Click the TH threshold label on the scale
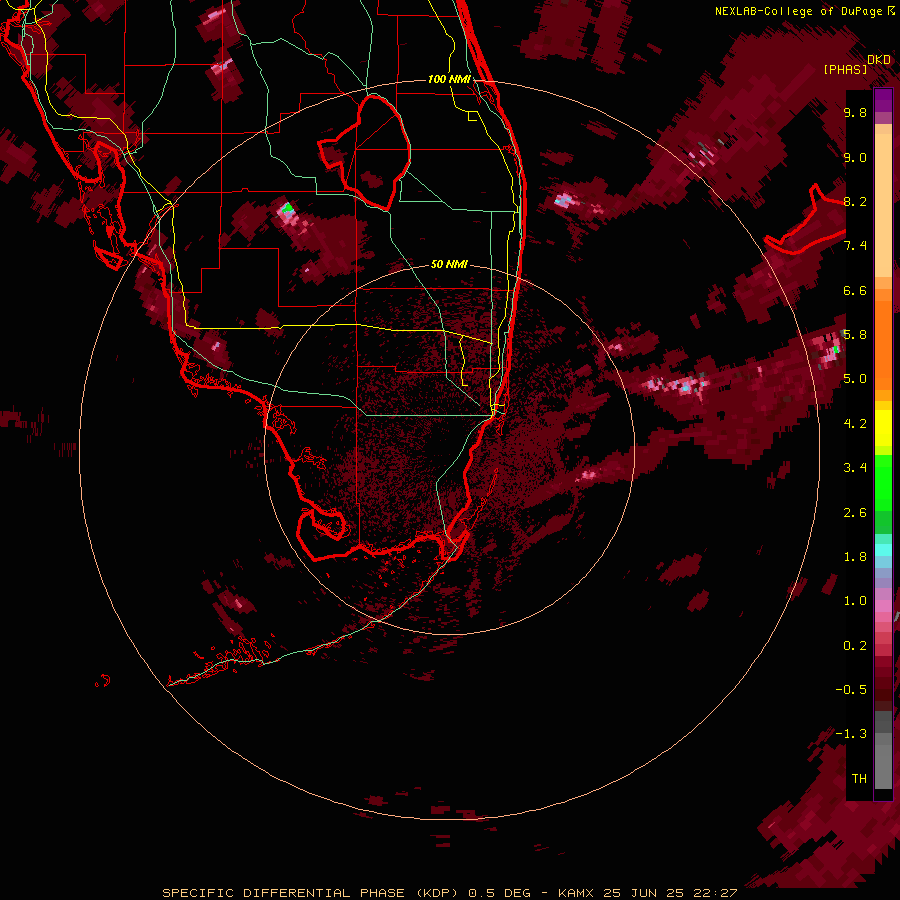The width and height of the screenshot is (900, 900). click(859, 779)
